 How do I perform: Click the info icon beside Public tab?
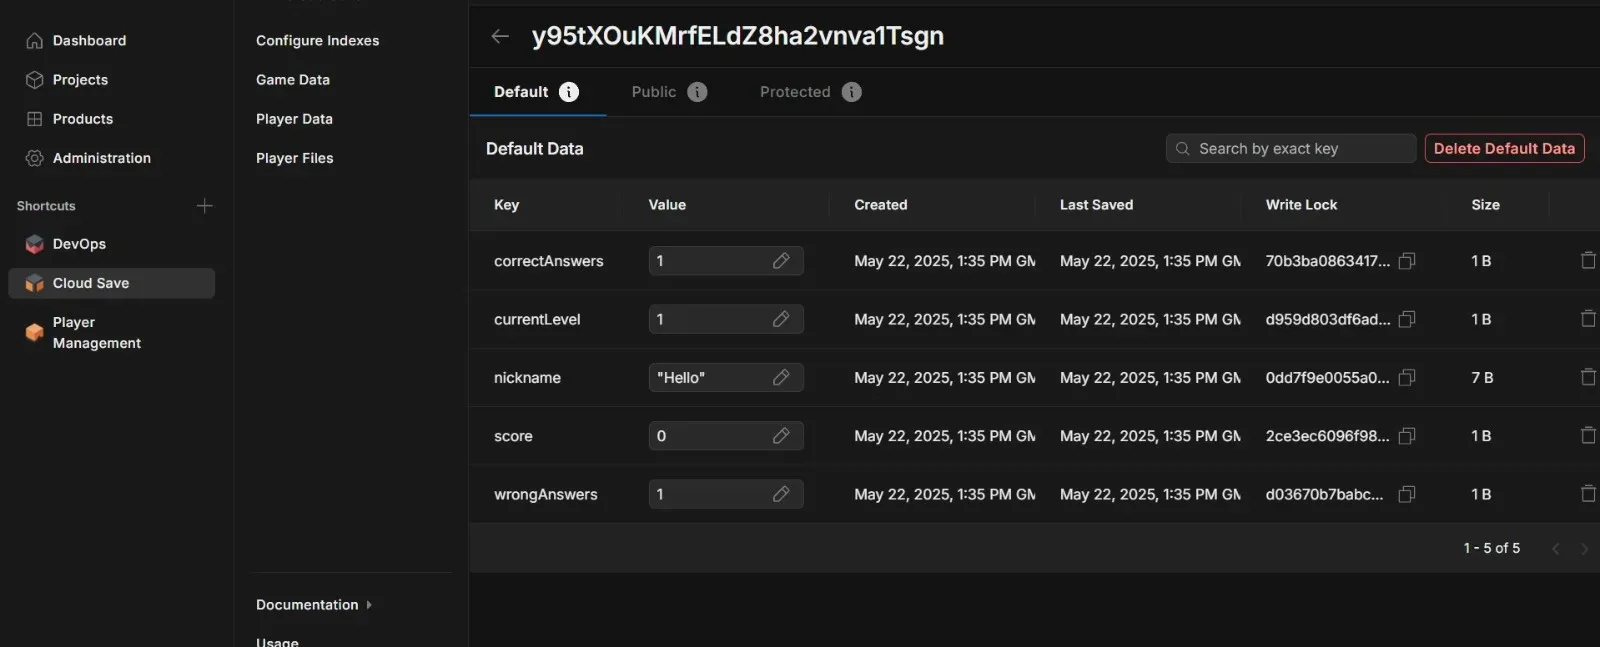[697, 92]
